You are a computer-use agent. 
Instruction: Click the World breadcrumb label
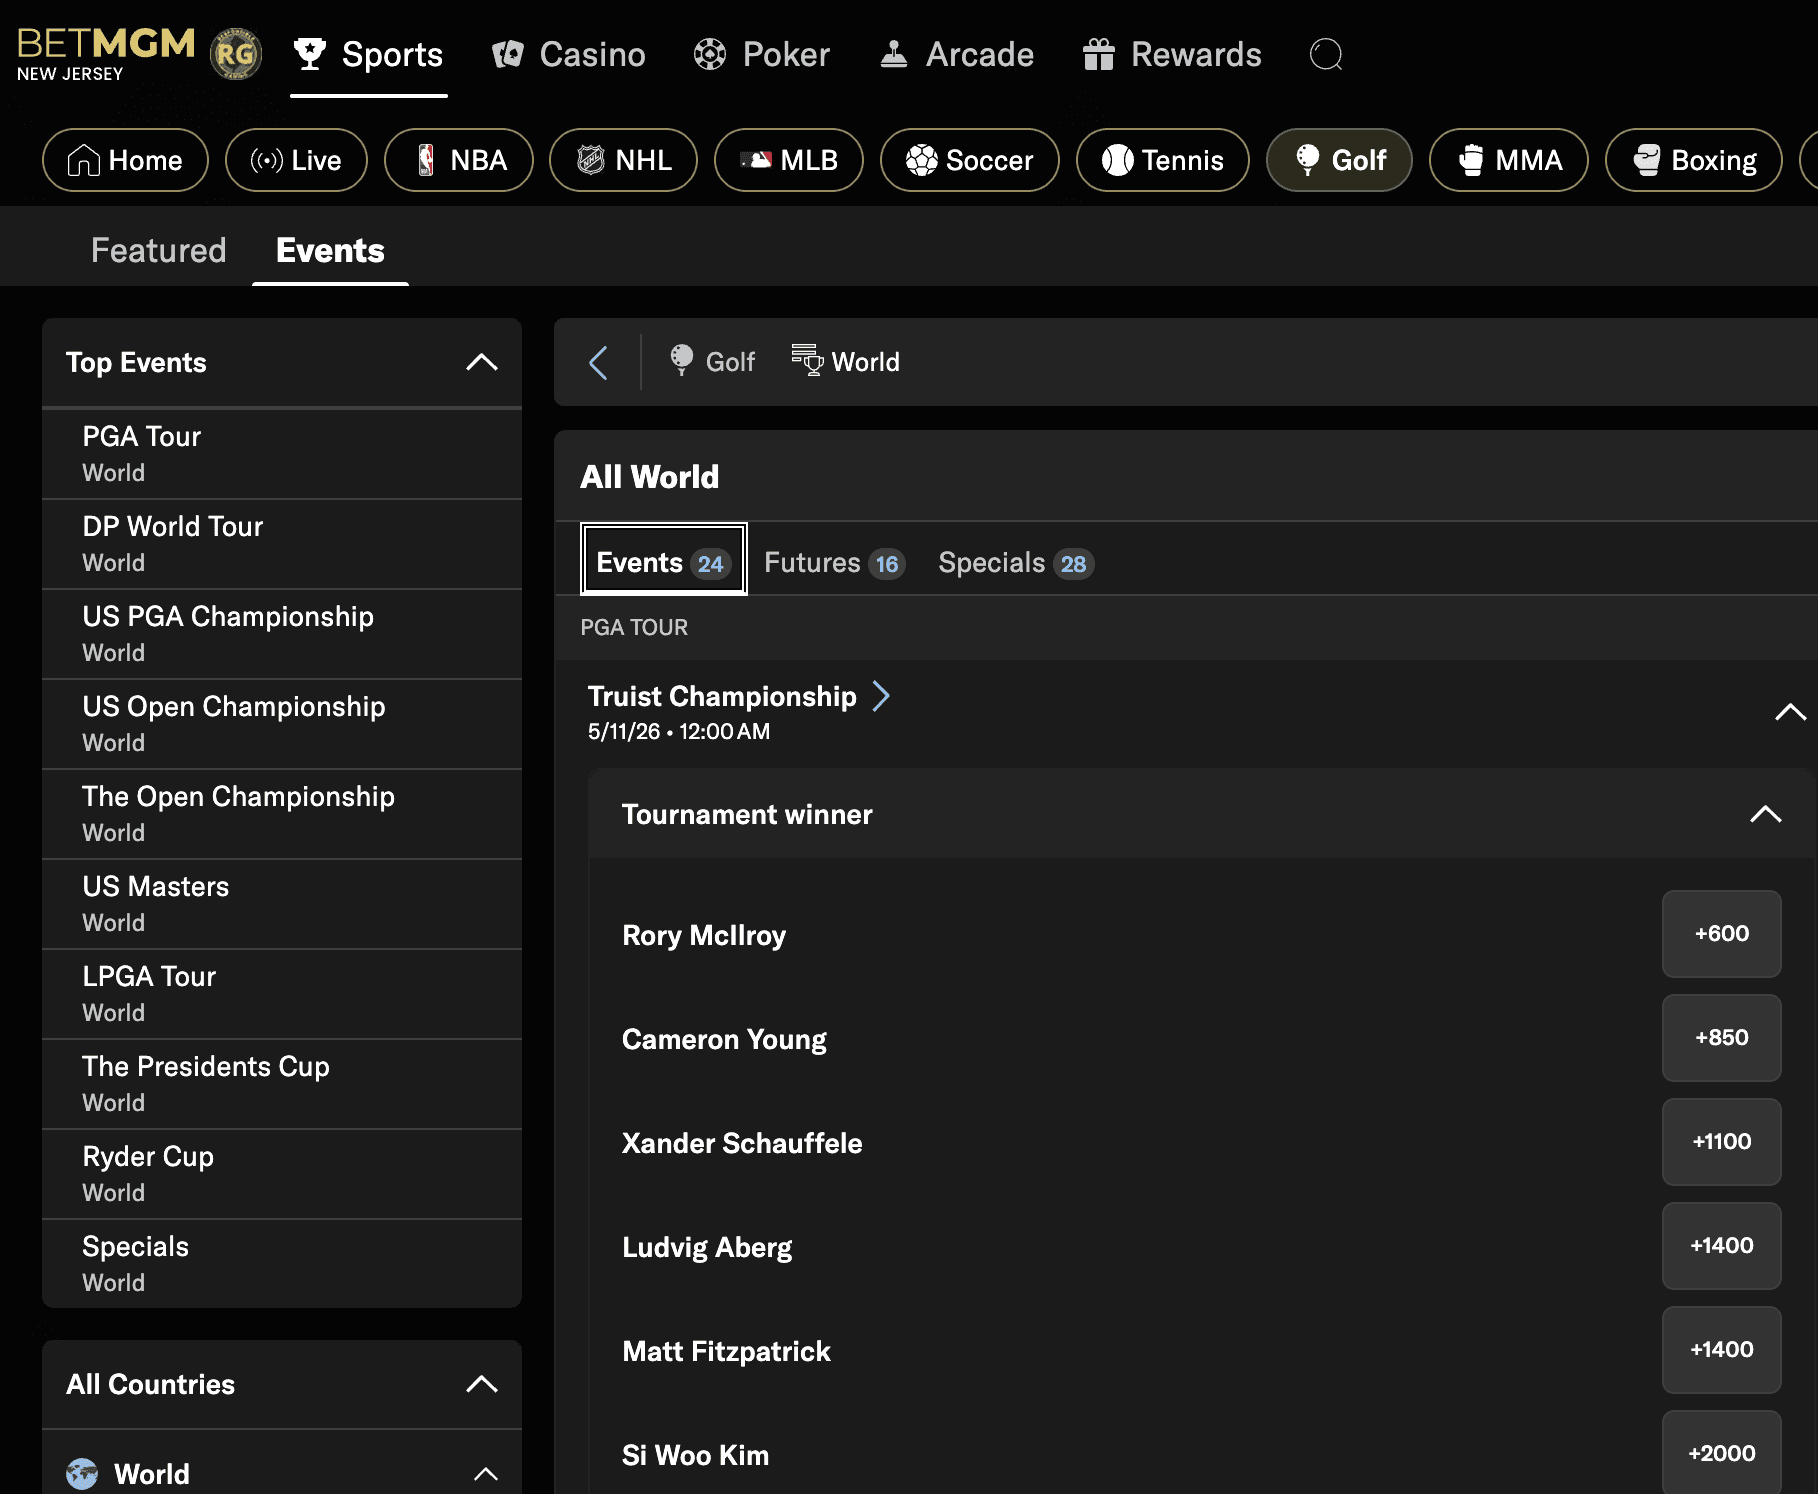pyautogui.click(x=866, y=362)
